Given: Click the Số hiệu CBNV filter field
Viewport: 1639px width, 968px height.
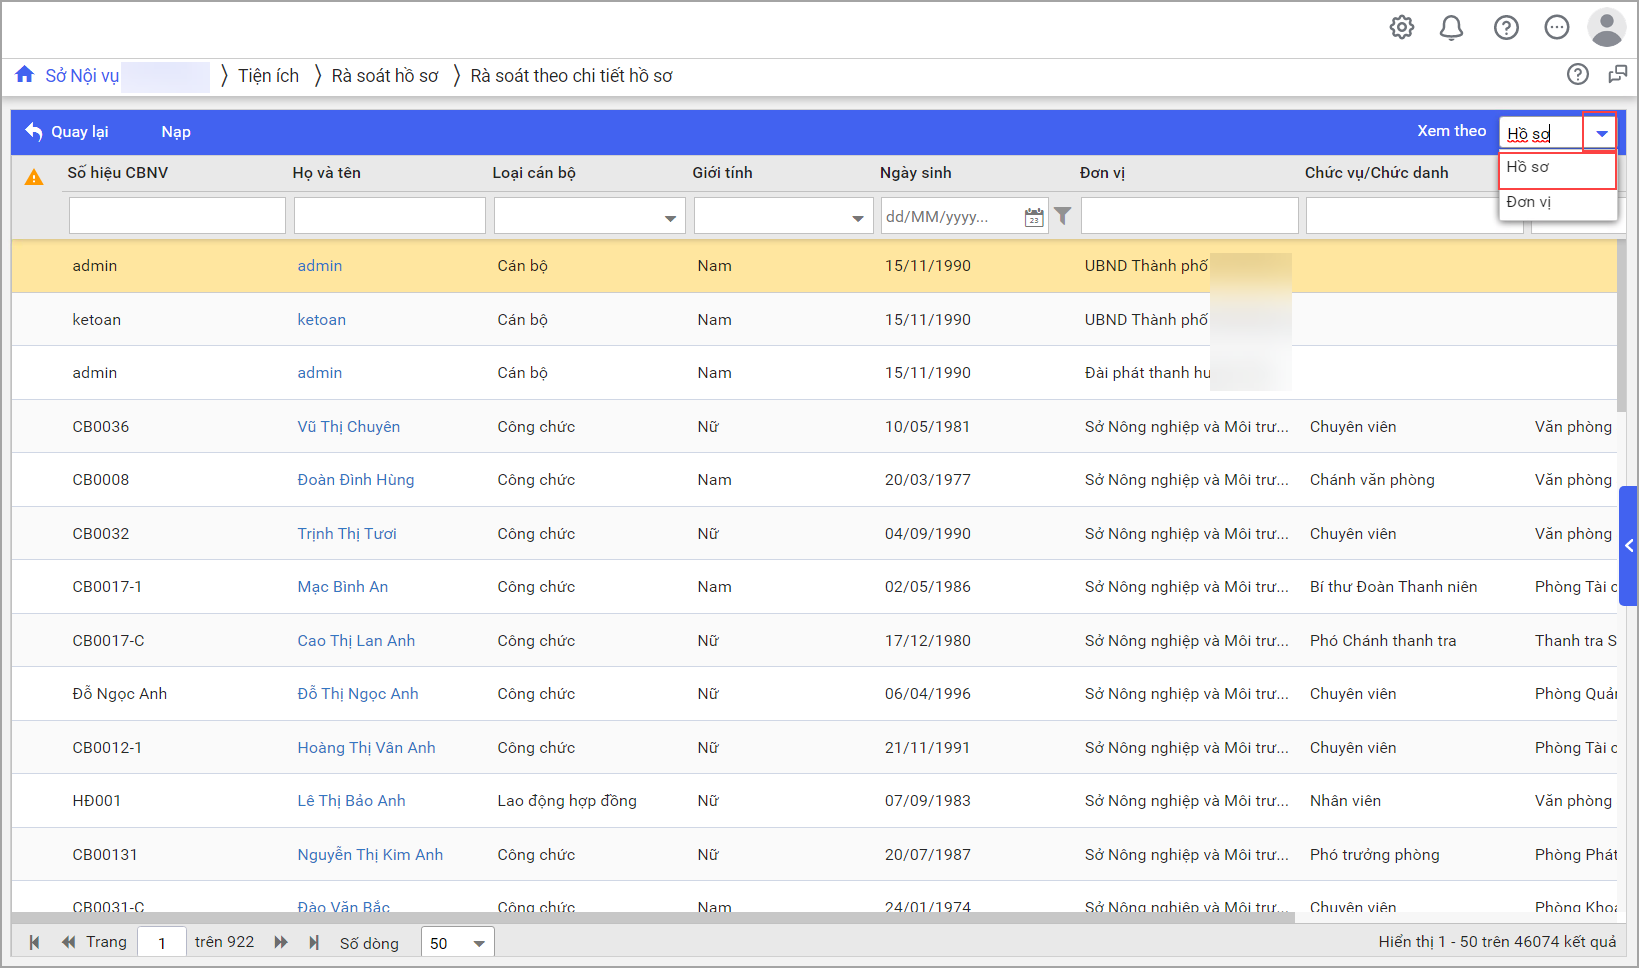Looking at the screenshot, I should point(177,216).
